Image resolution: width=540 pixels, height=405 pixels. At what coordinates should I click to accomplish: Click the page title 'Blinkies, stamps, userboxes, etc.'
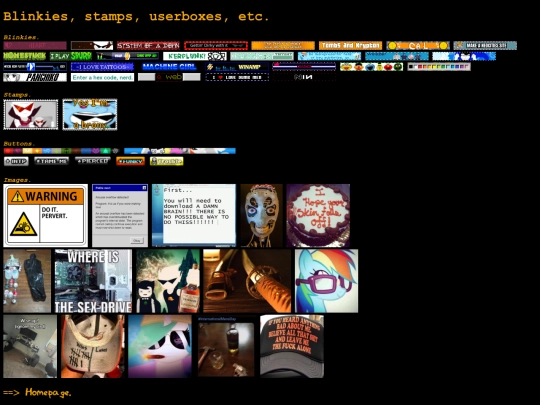click(136, 17)
